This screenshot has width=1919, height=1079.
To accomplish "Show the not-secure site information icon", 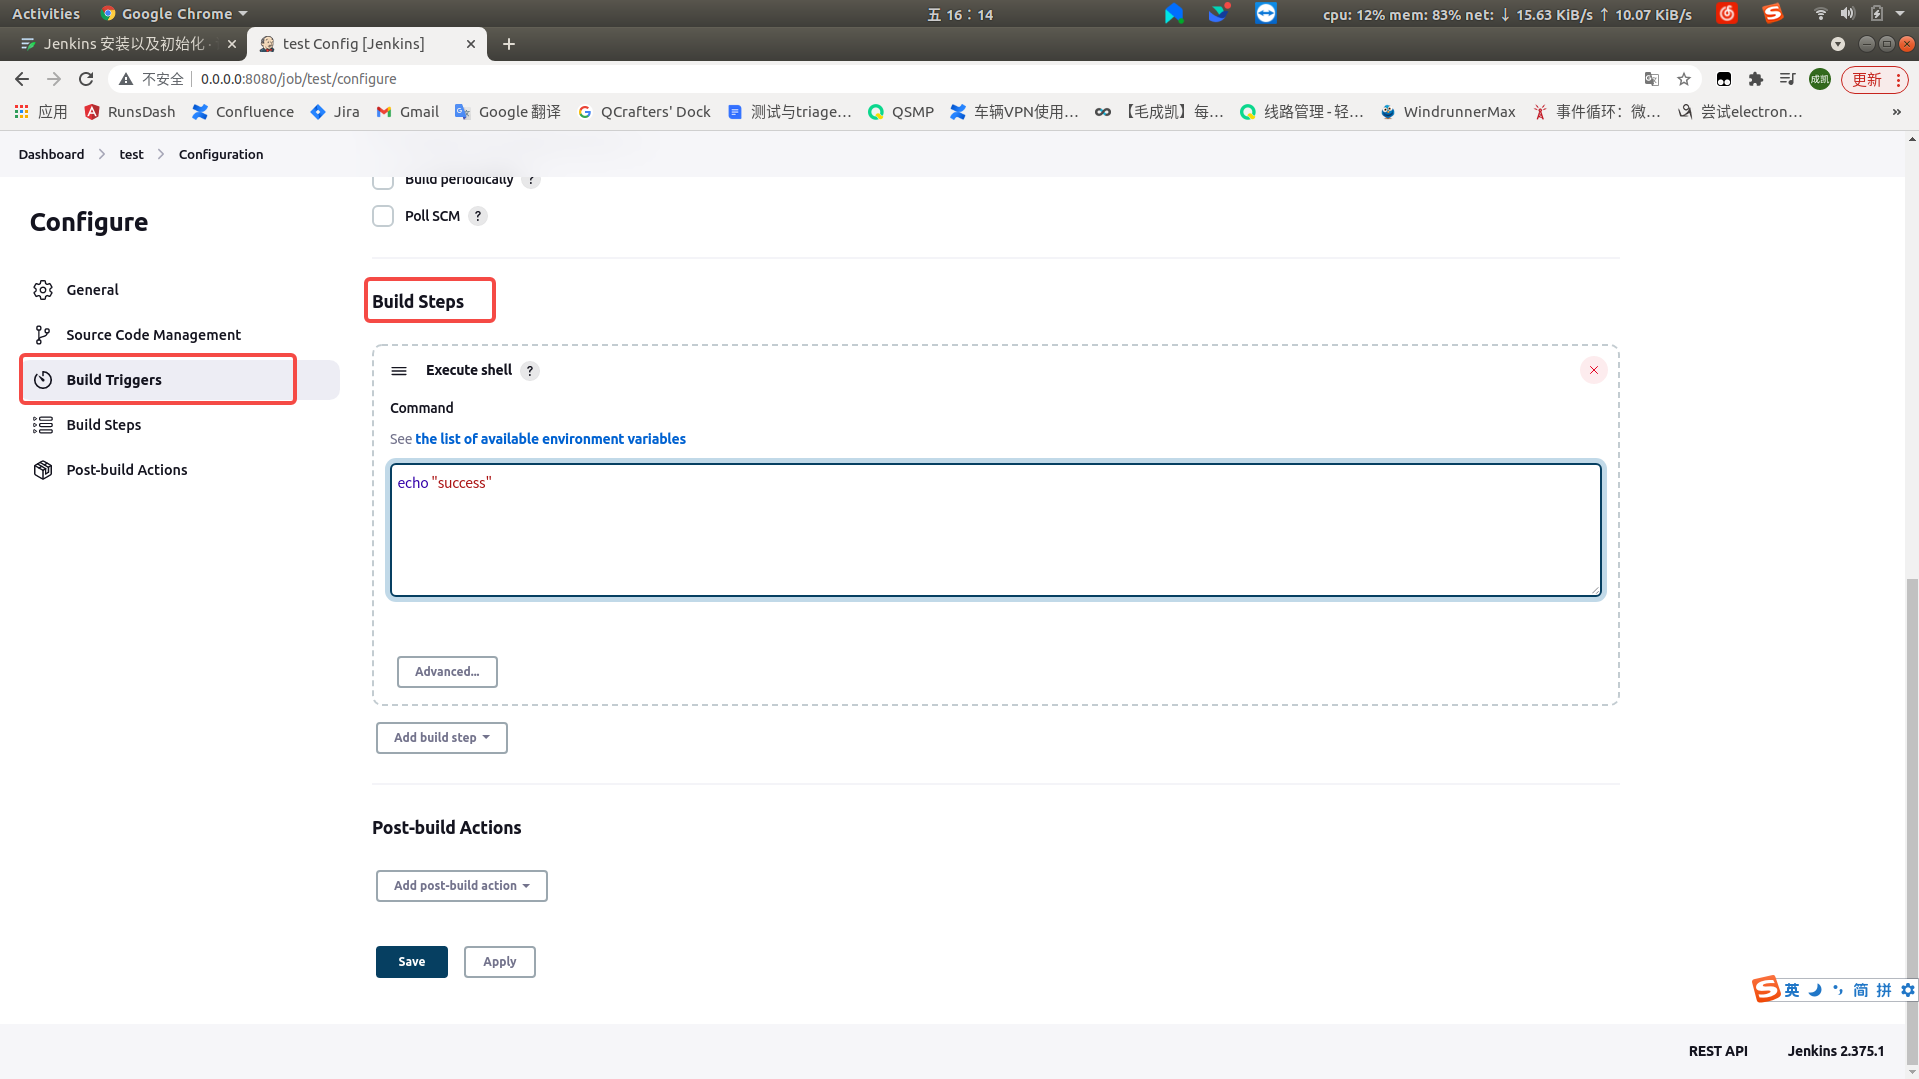I will 126,79.
